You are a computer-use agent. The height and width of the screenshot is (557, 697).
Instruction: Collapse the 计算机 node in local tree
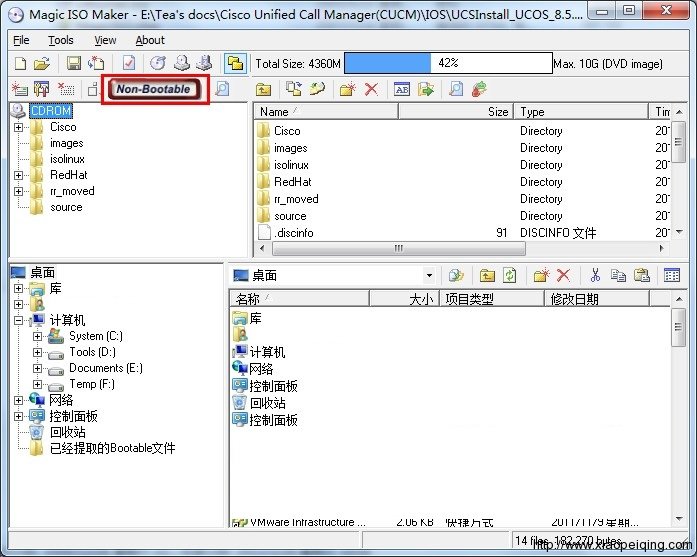[18, 321]
